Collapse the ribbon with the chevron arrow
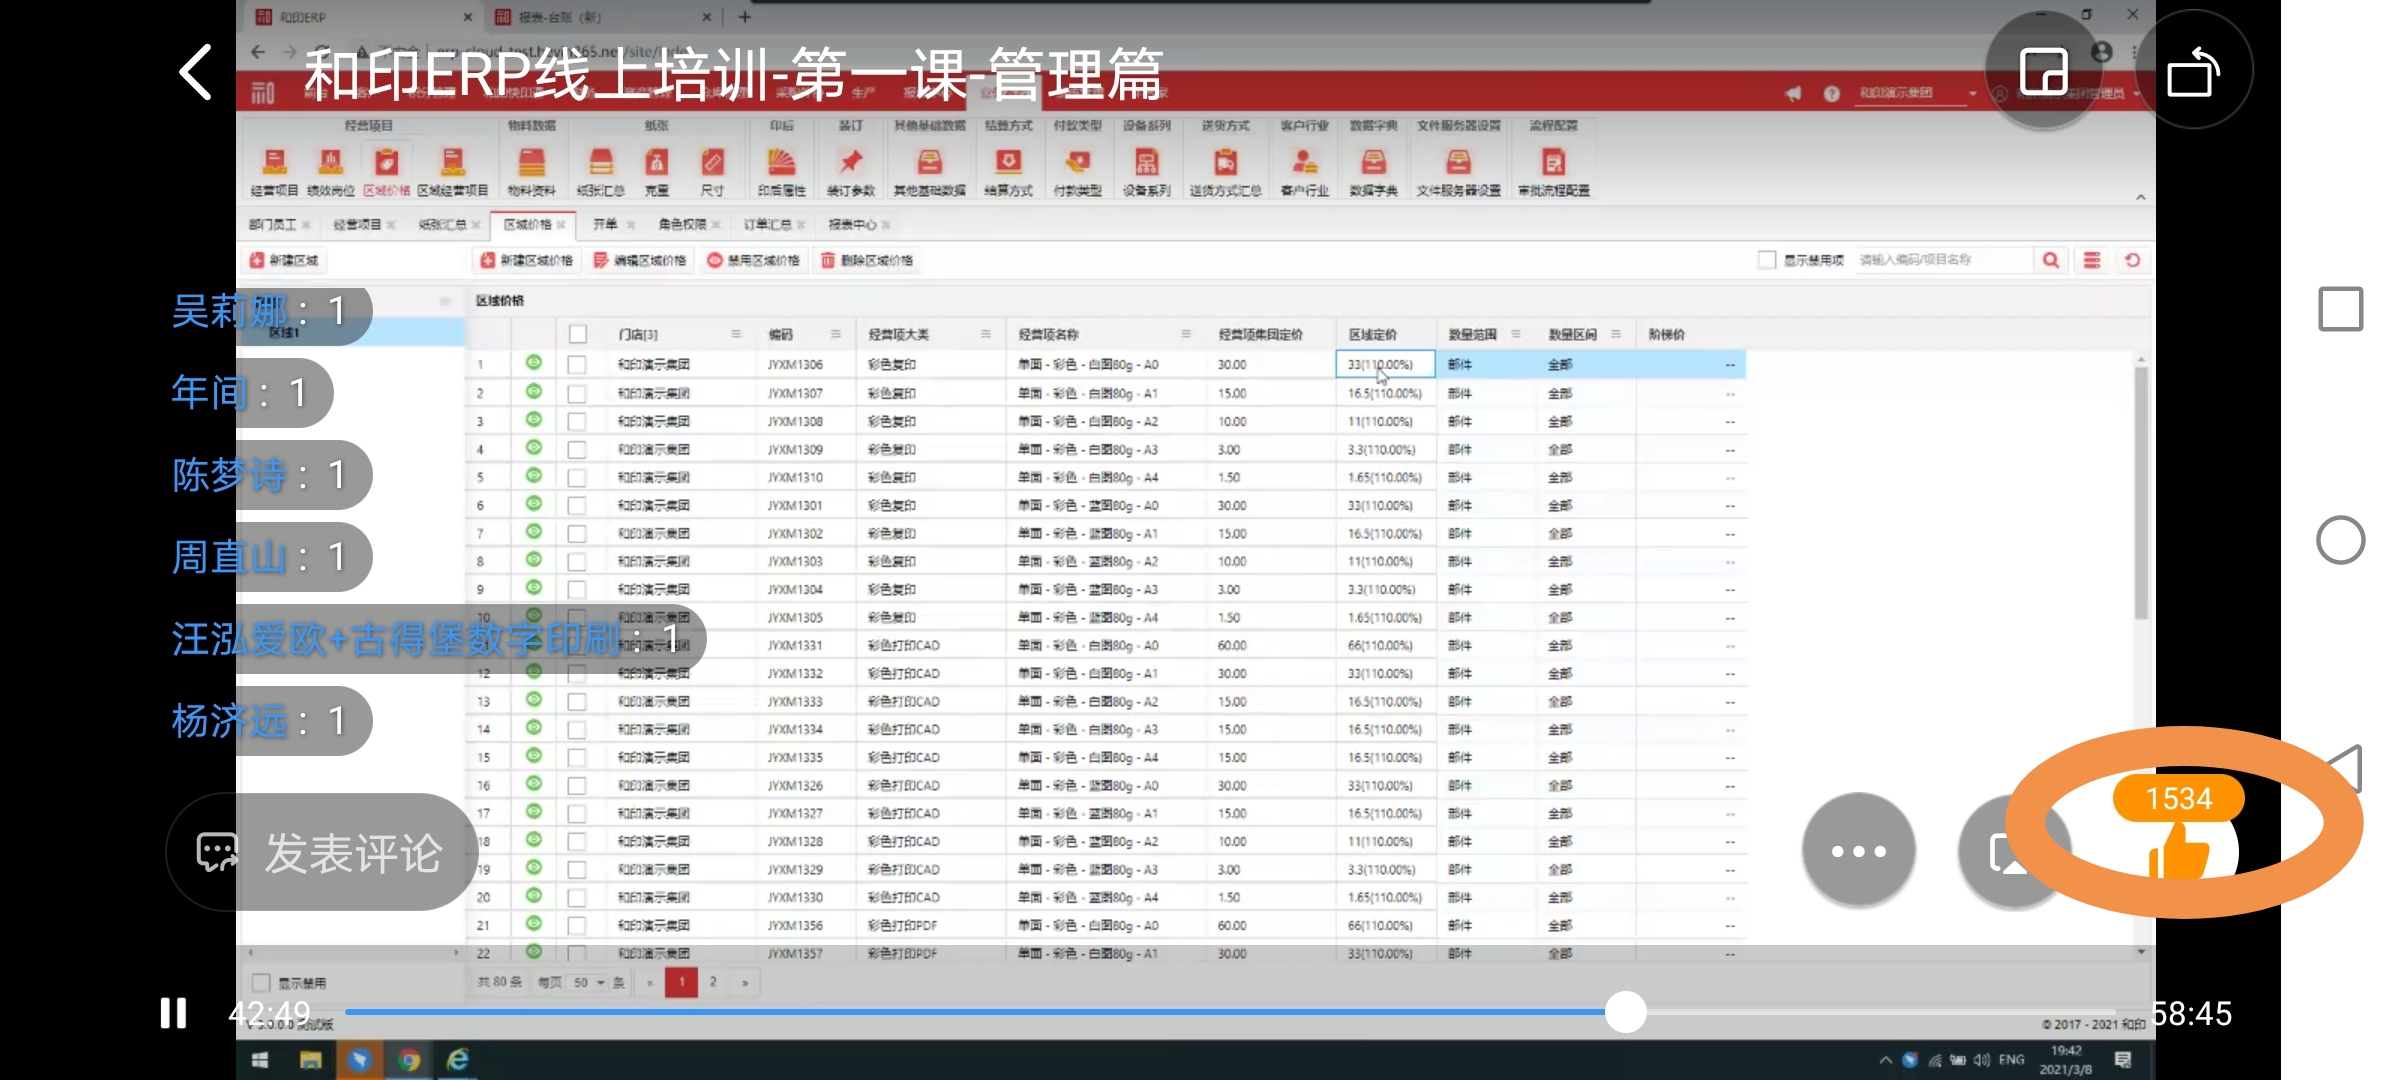The width and height of the screenshot is (2400, 1080). [2141, 197]
